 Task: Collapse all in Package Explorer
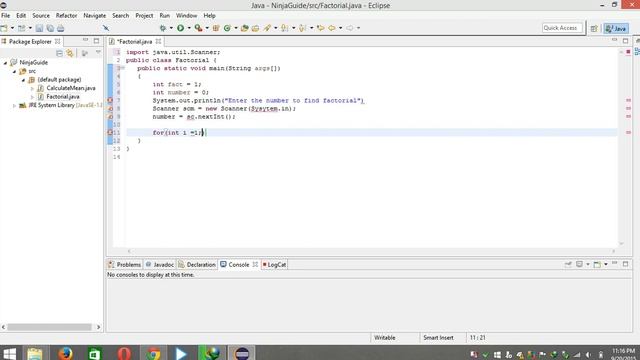coord(59,53)
